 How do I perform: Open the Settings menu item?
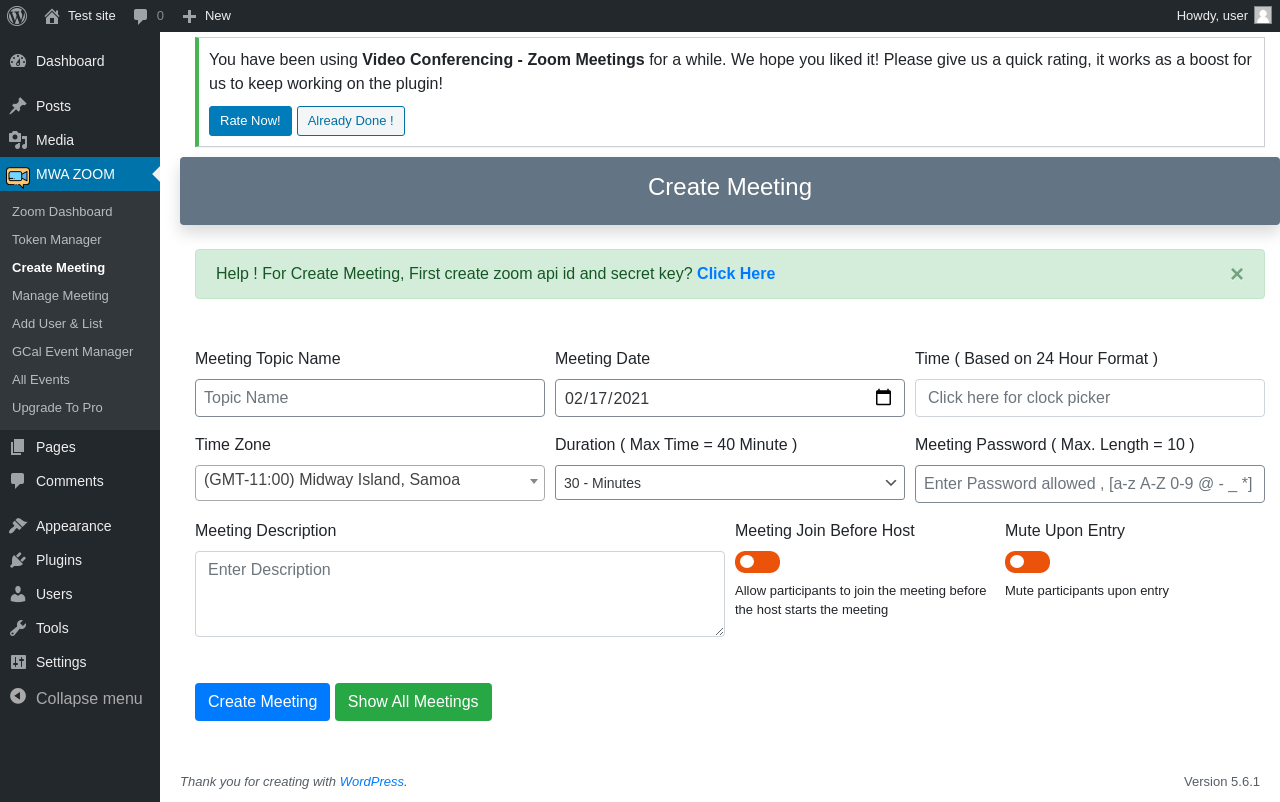click(80, 662)
